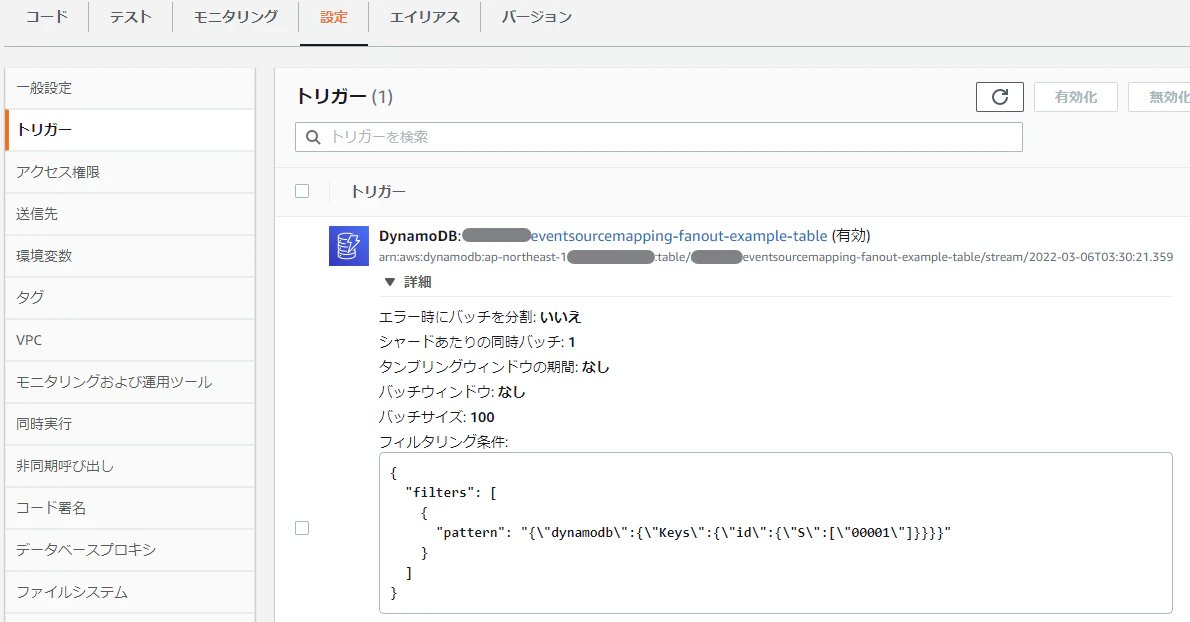The width and height of the screenshot is (1190, 622).
Task: Check the DynamoDB trigger row checkbox
Action: click(x=302, y=528)
